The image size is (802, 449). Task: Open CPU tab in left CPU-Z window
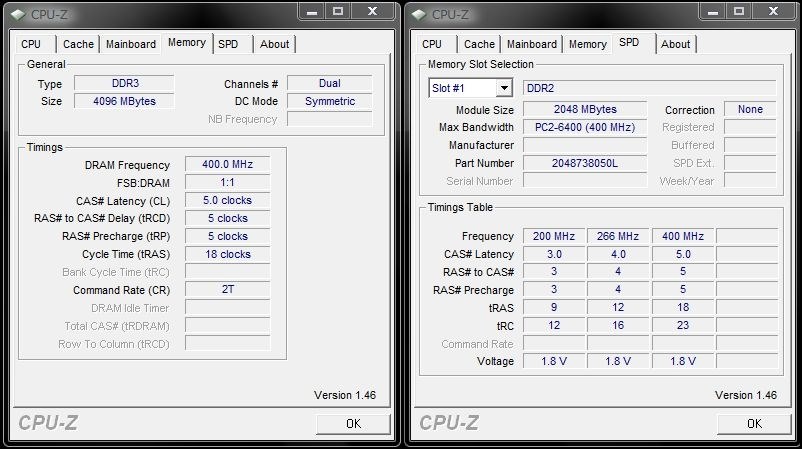32,44
